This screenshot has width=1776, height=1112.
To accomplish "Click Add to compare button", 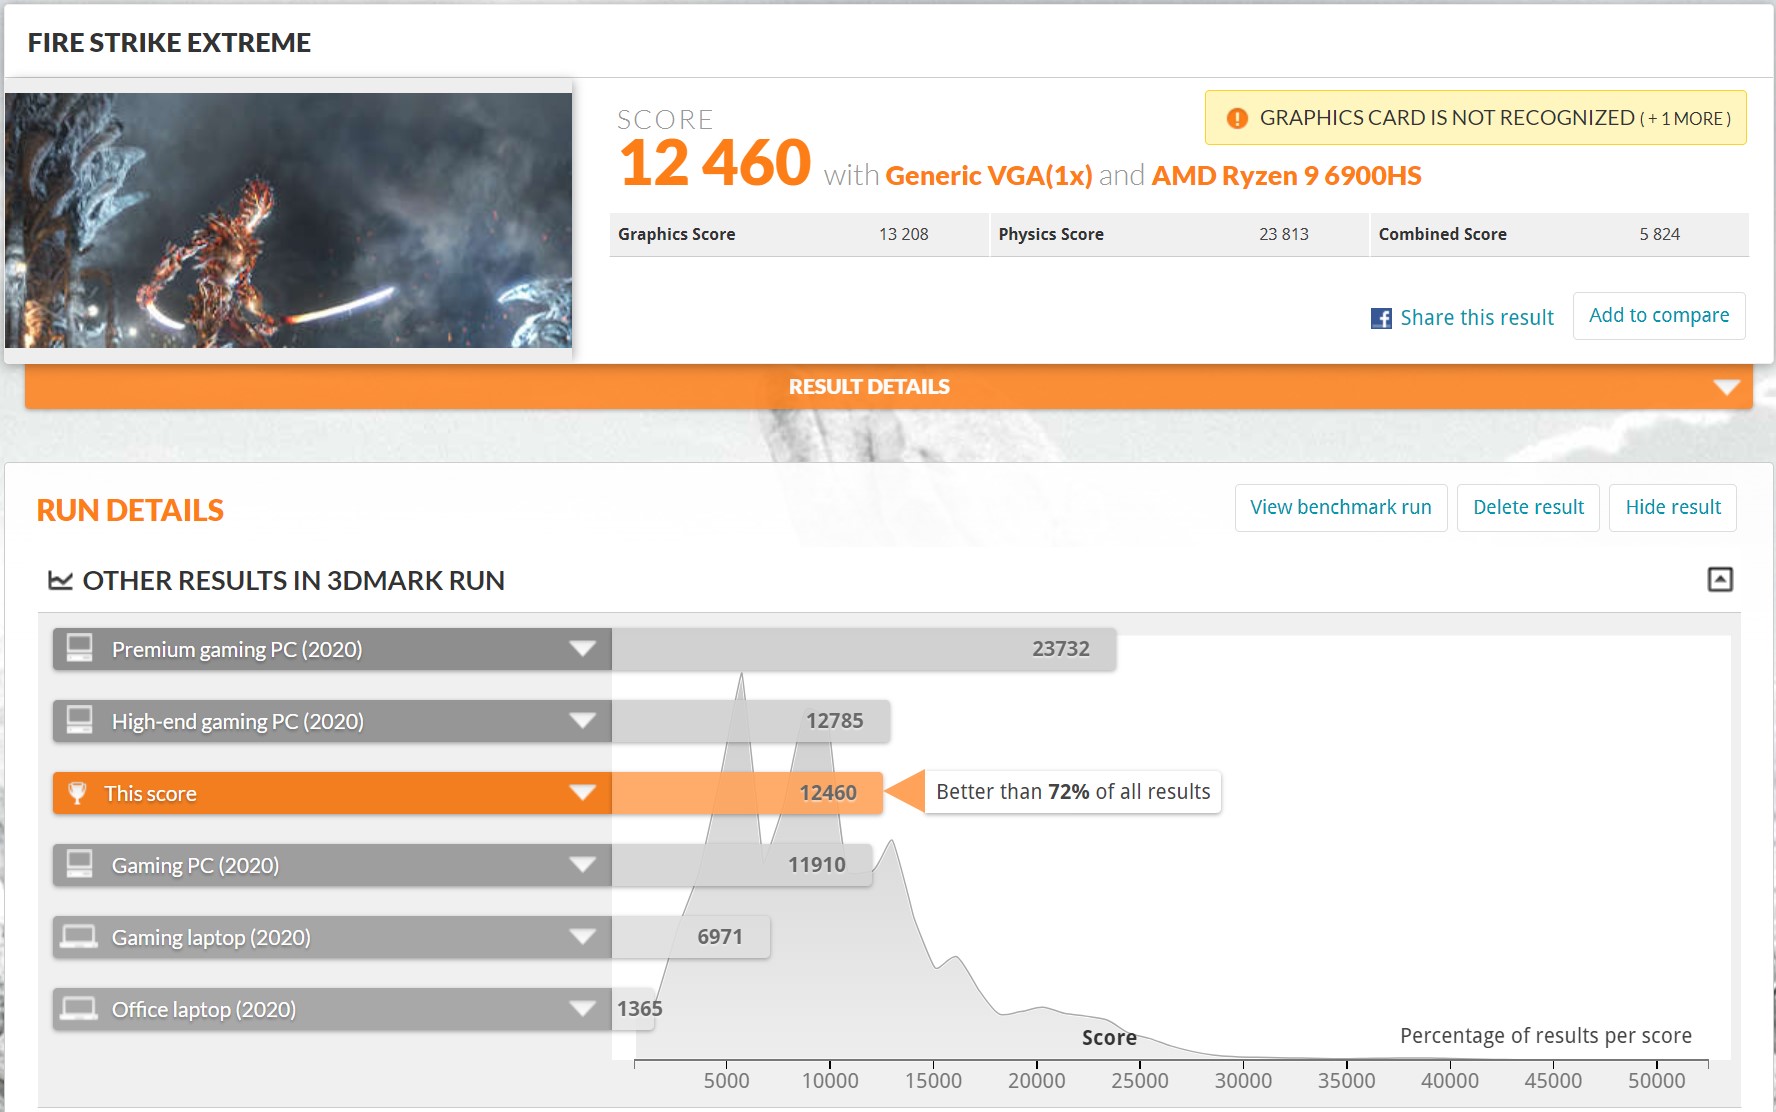I will [1659, 316].
